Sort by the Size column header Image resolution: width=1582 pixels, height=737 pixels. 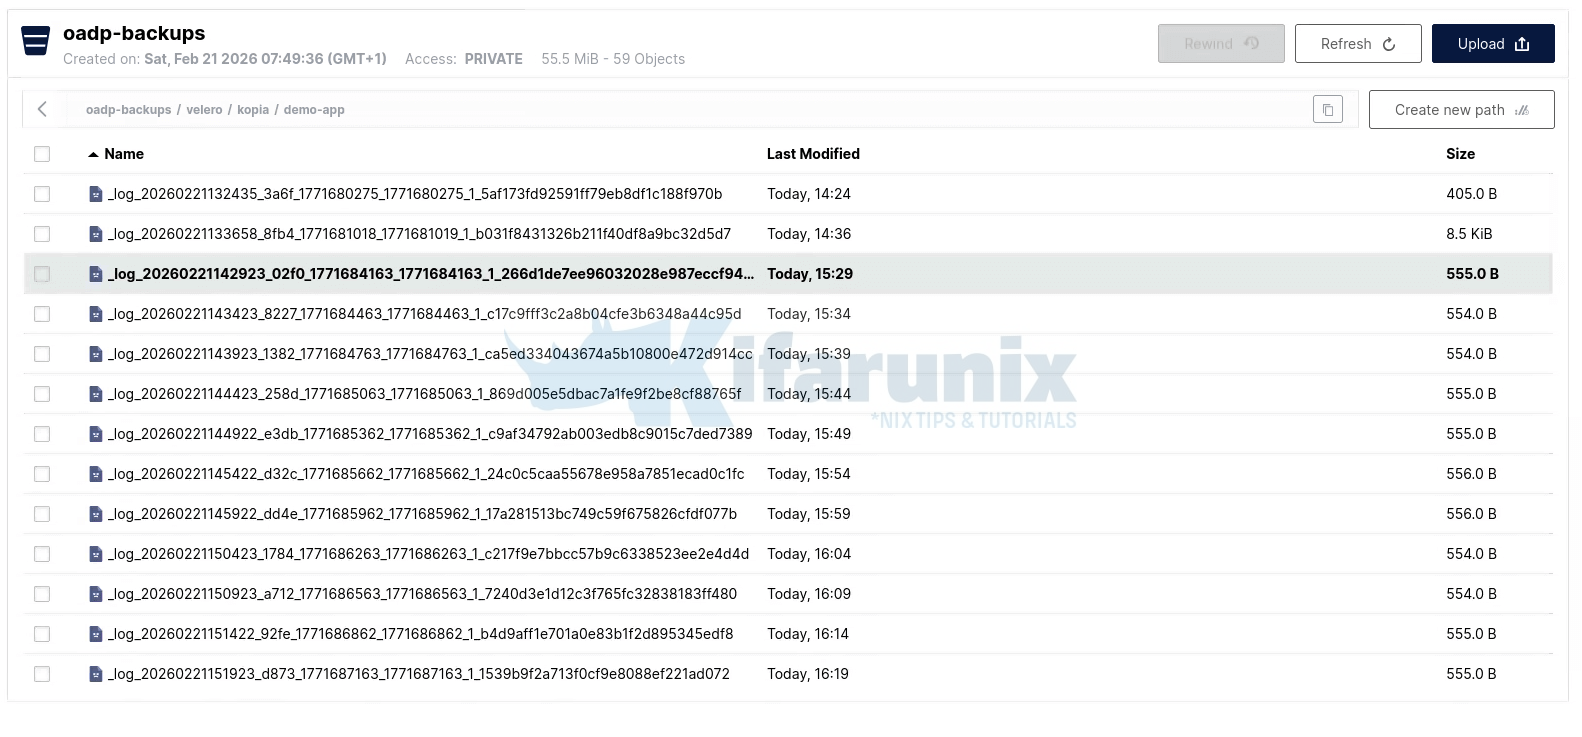[1460, 154]
